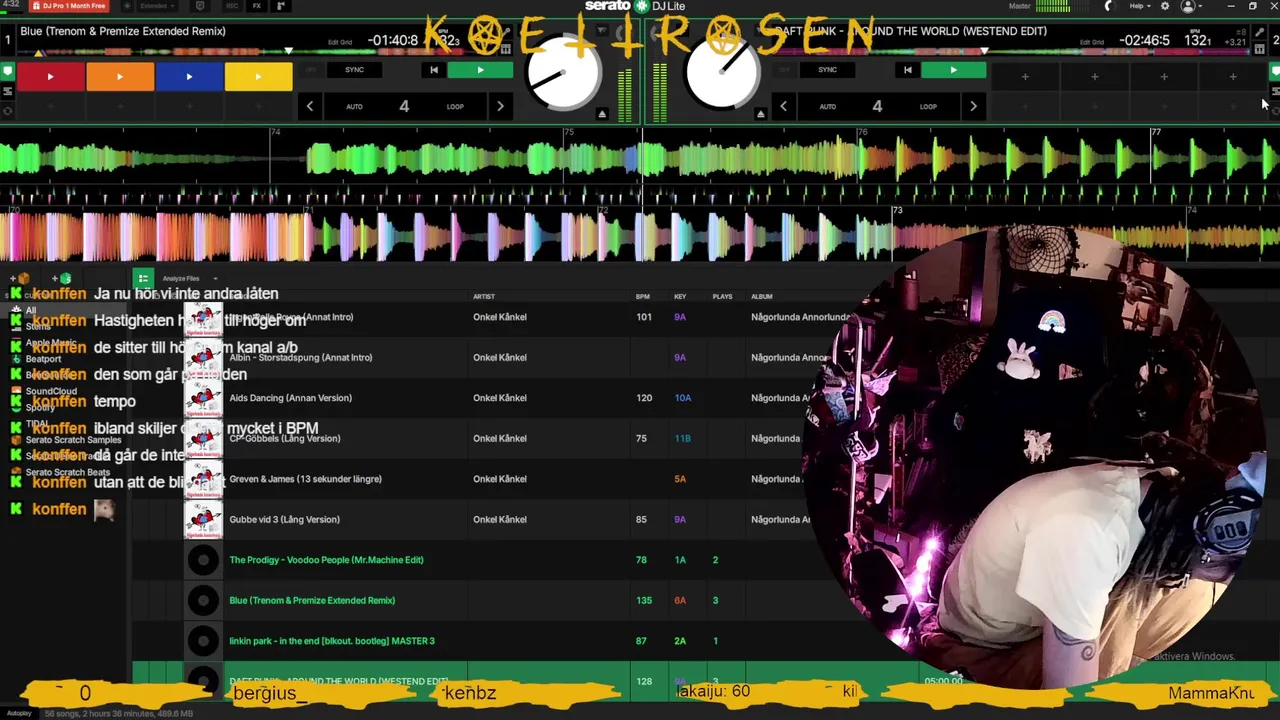Screen dimensions: 1280x720
Task: Select Serato Scratch Samples crate
Action: coord(73,439)
